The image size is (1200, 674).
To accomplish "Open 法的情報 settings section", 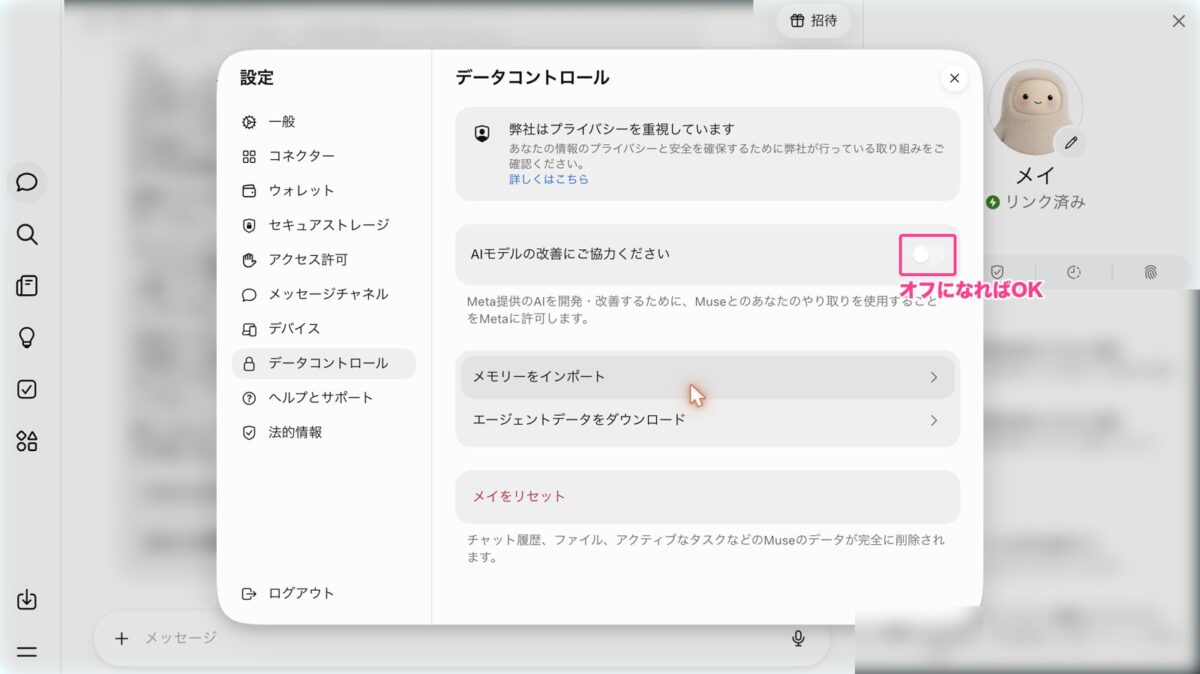I will pyautogui.click(x=324, y=433).
